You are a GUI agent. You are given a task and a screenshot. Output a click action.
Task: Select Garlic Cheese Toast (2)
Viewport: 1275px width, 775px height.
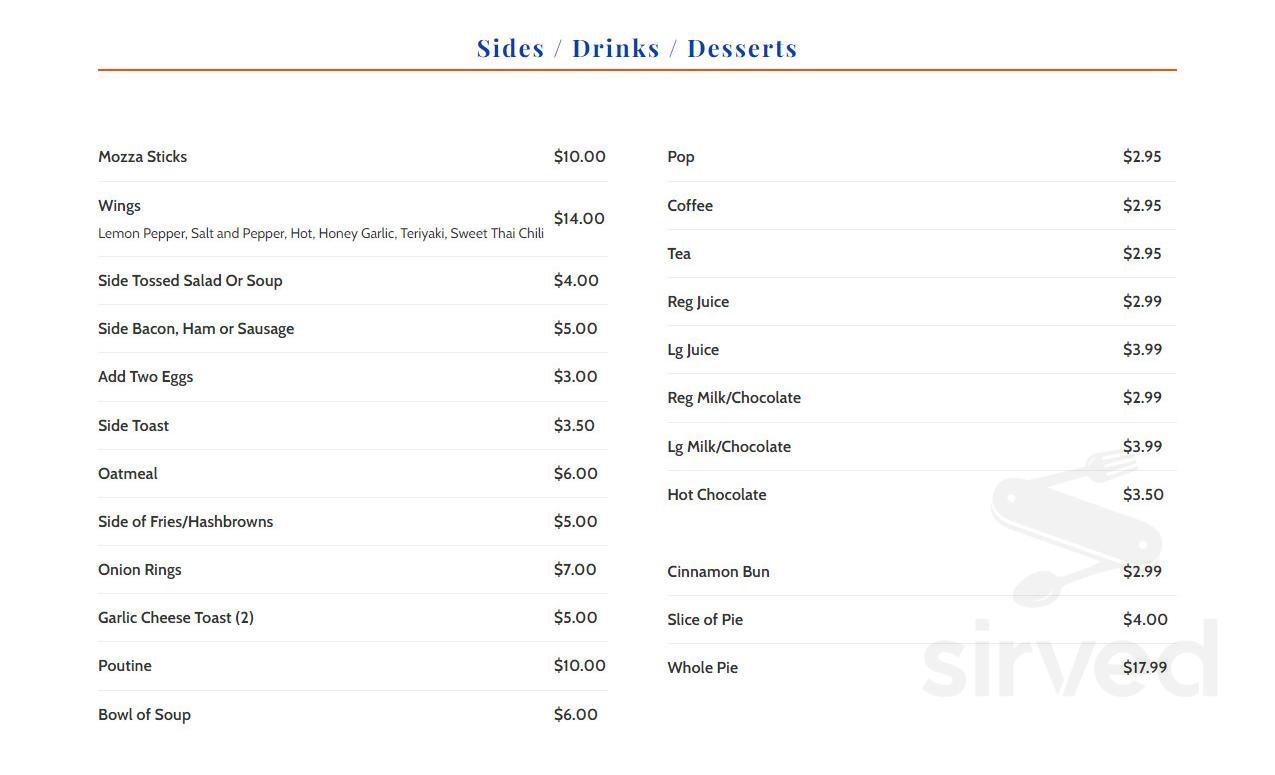176,617
